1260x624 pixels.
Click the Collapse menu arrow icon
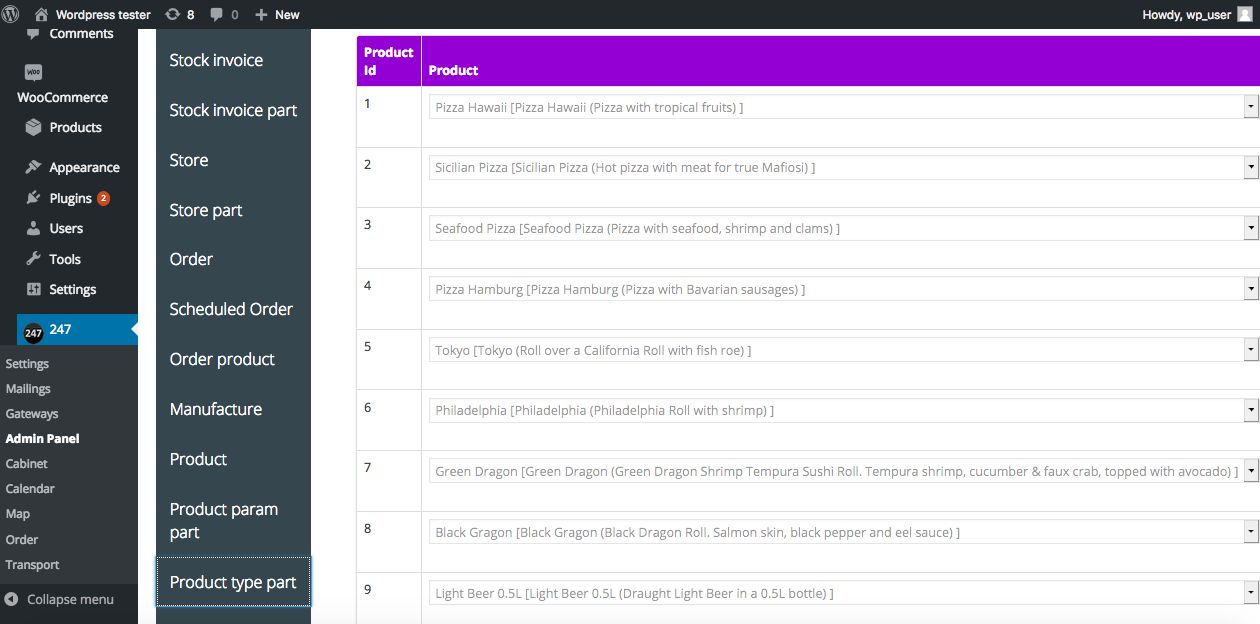point(12,600)
